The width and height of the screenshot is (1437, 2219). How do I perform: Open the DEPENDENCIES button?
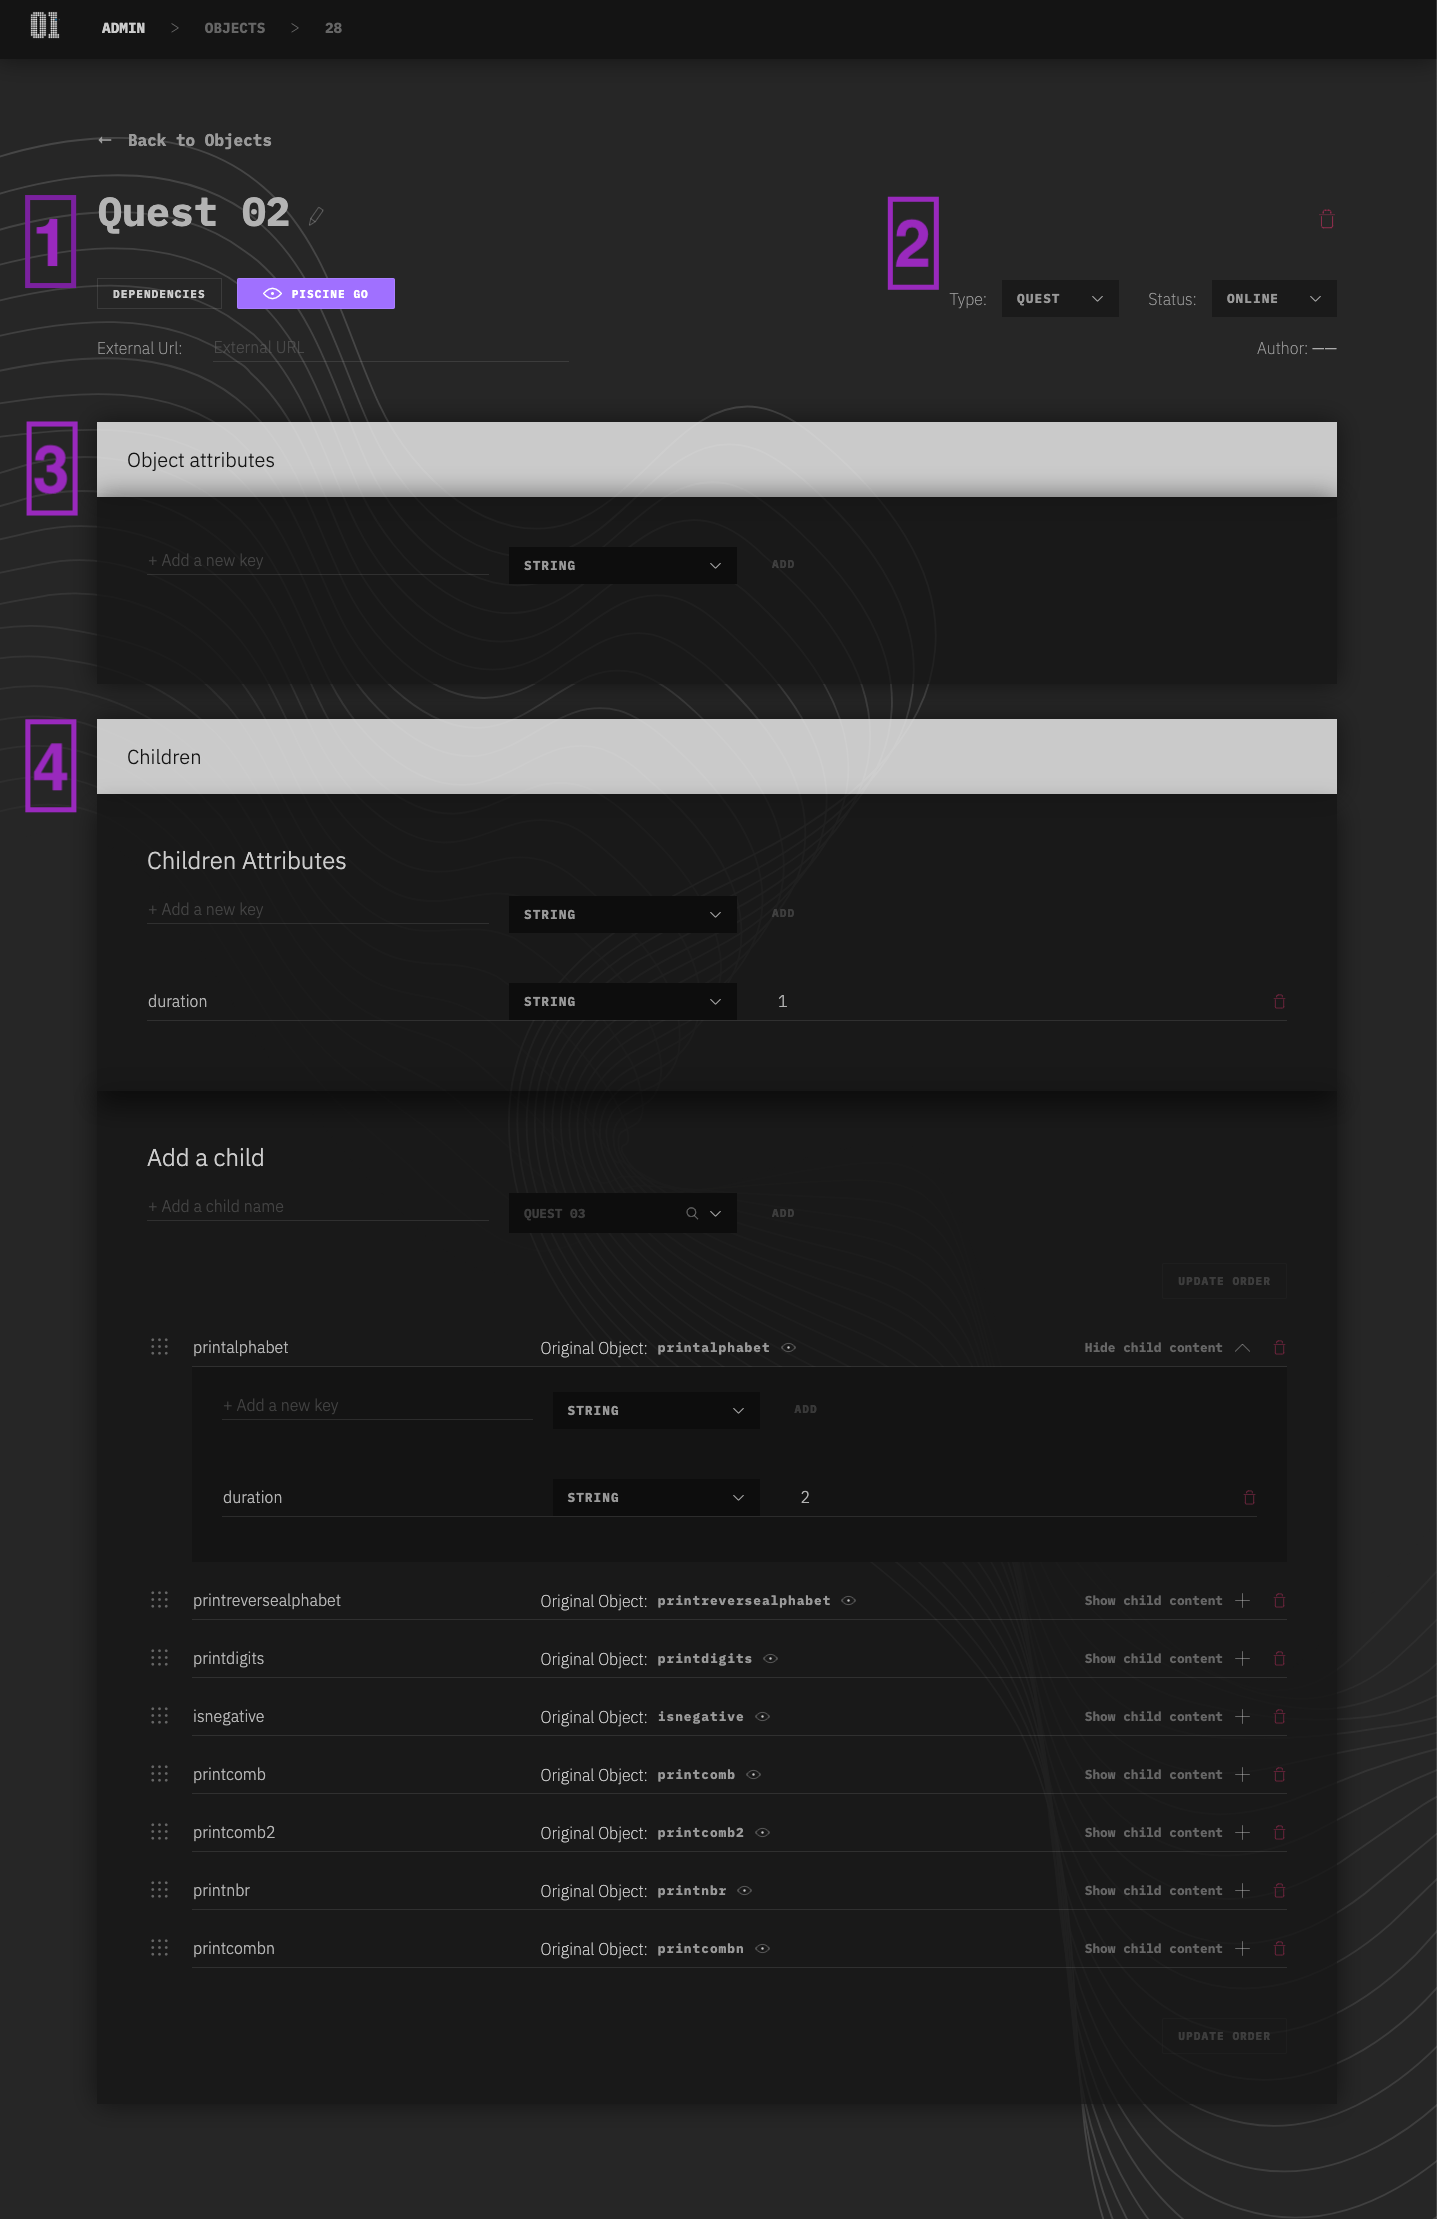[x=159, y=294]
